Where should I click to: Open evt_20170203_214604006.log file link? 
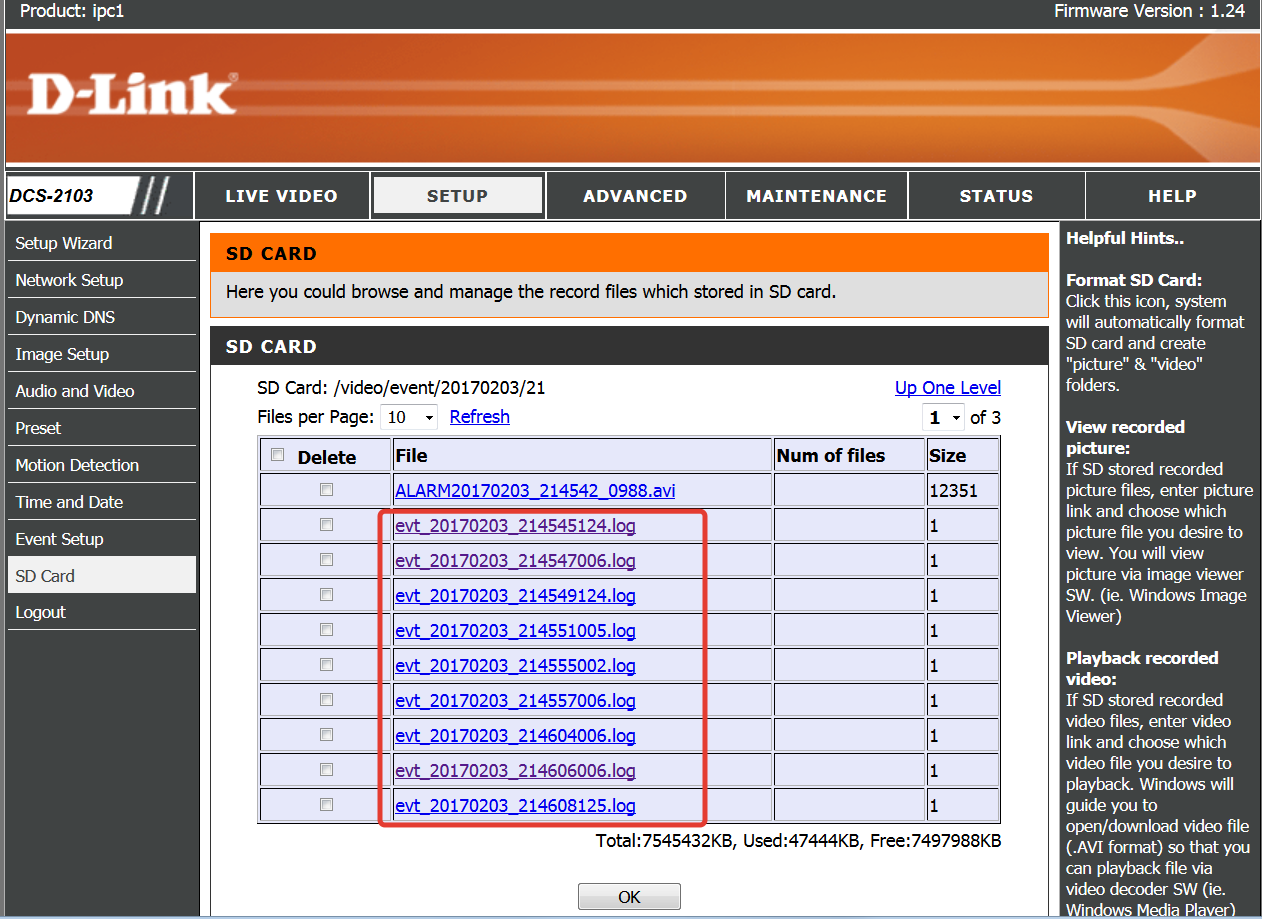click(515, 736)
